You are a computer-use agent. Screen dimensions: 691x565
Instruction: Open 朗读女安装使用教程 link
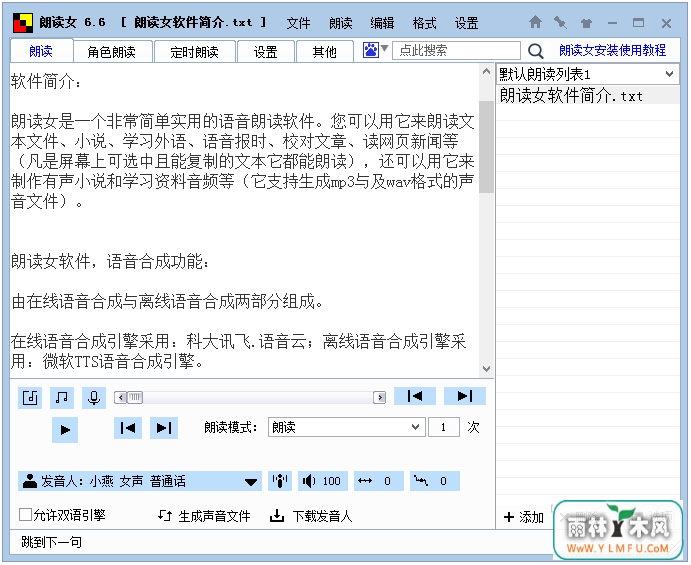pos(613,50)
